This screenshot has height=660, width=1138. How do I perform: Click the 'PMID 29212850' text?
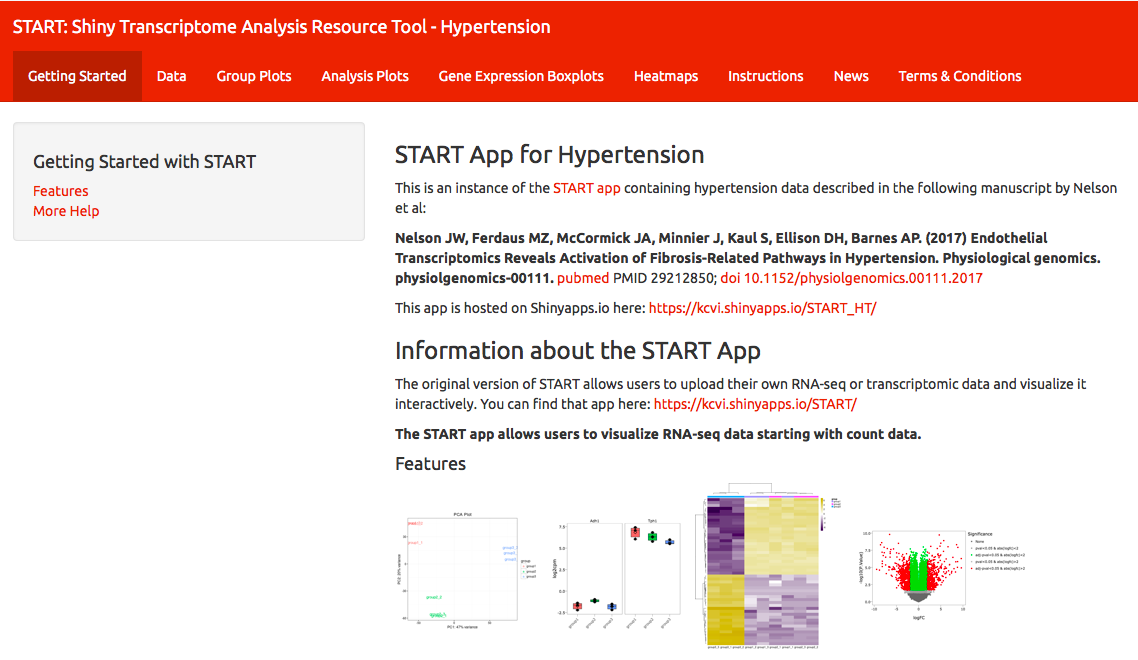tap(665, 278)
